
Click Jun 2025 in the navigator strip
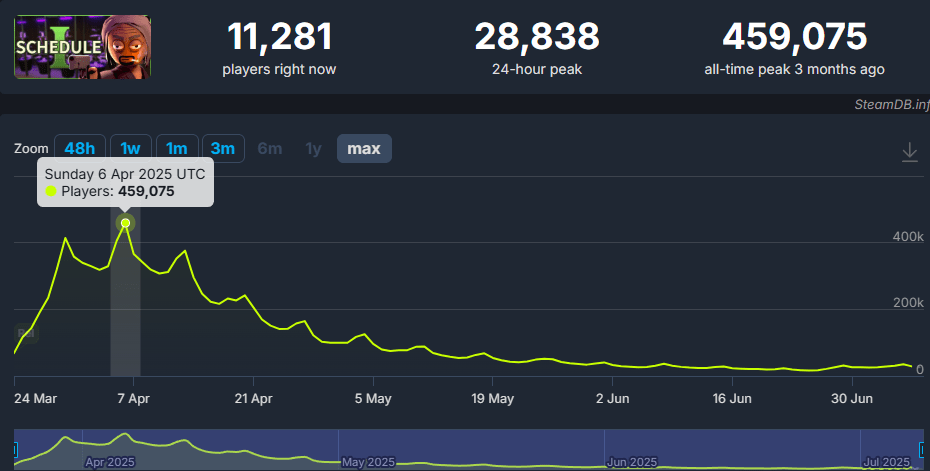click(632, 462)
